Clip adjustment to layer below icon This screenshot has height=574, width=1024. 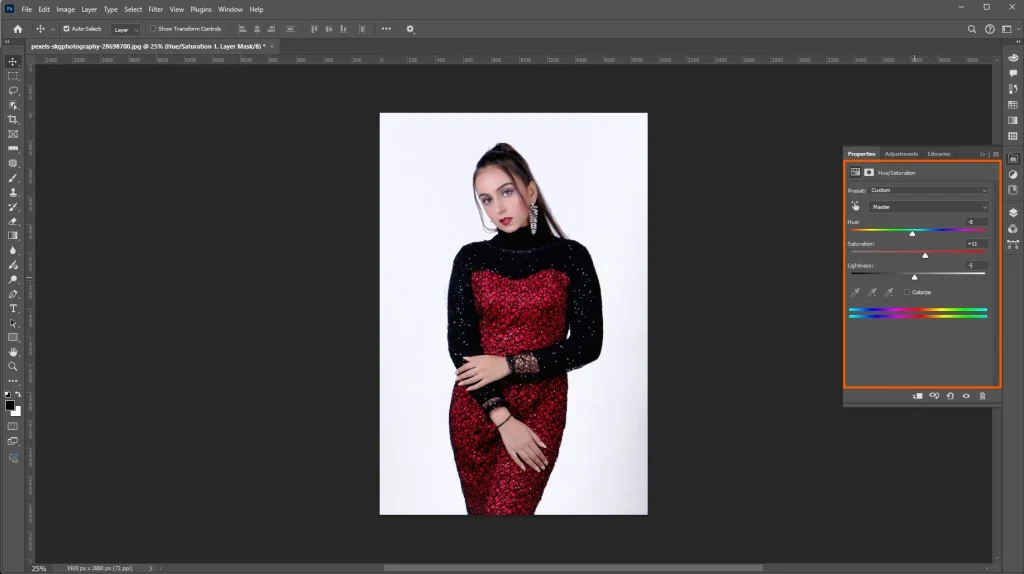point(918,396)
